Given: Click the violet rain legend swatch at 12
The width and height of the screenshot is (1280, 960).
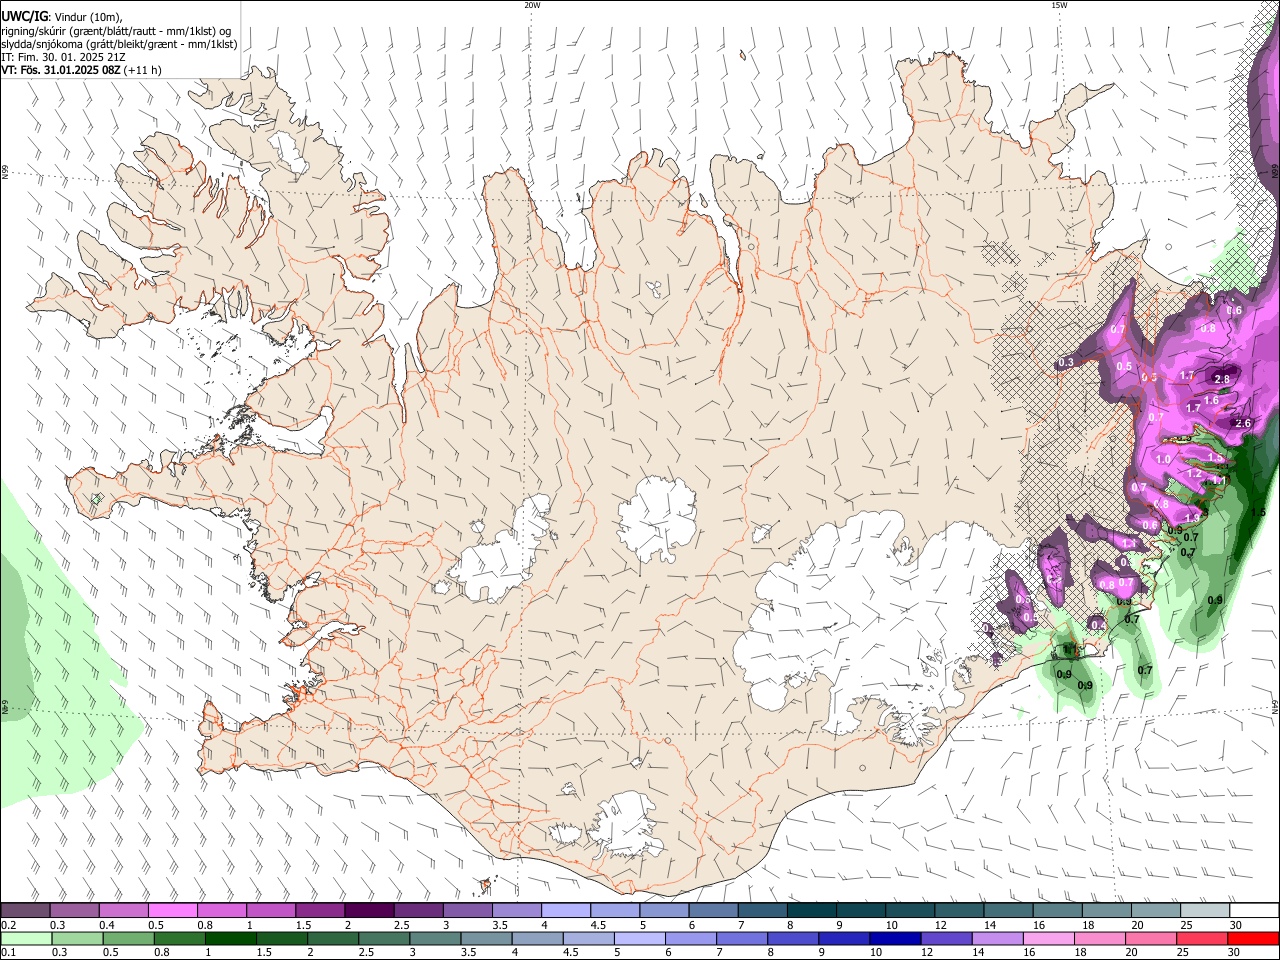Looking at the screenshot, I should point(945,939).
